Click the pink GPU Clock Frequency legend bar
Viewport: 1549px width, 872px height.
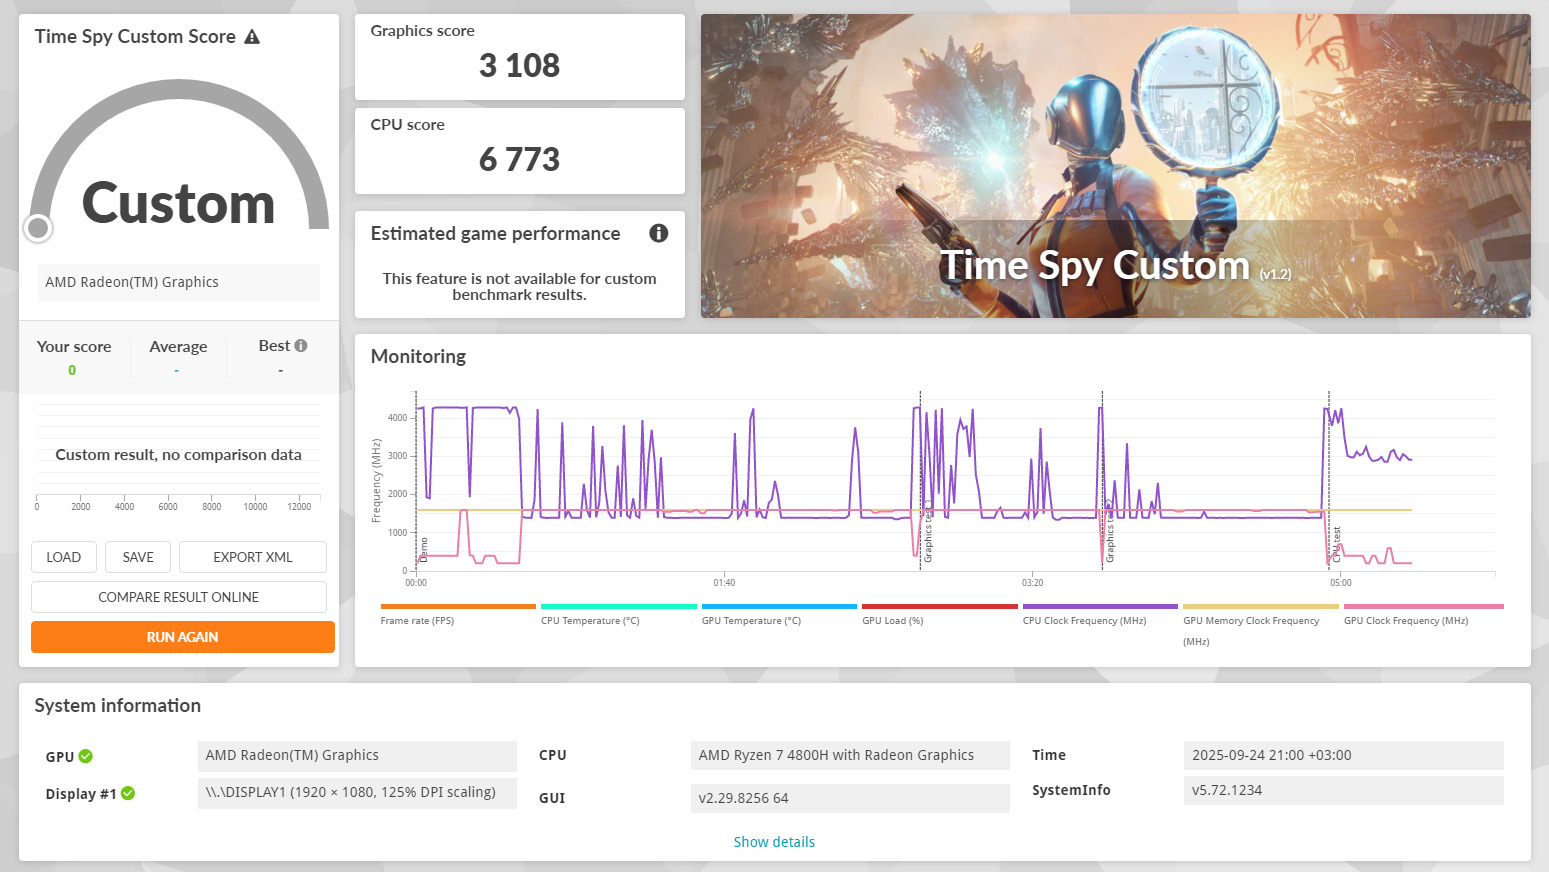click(1423, 606)
